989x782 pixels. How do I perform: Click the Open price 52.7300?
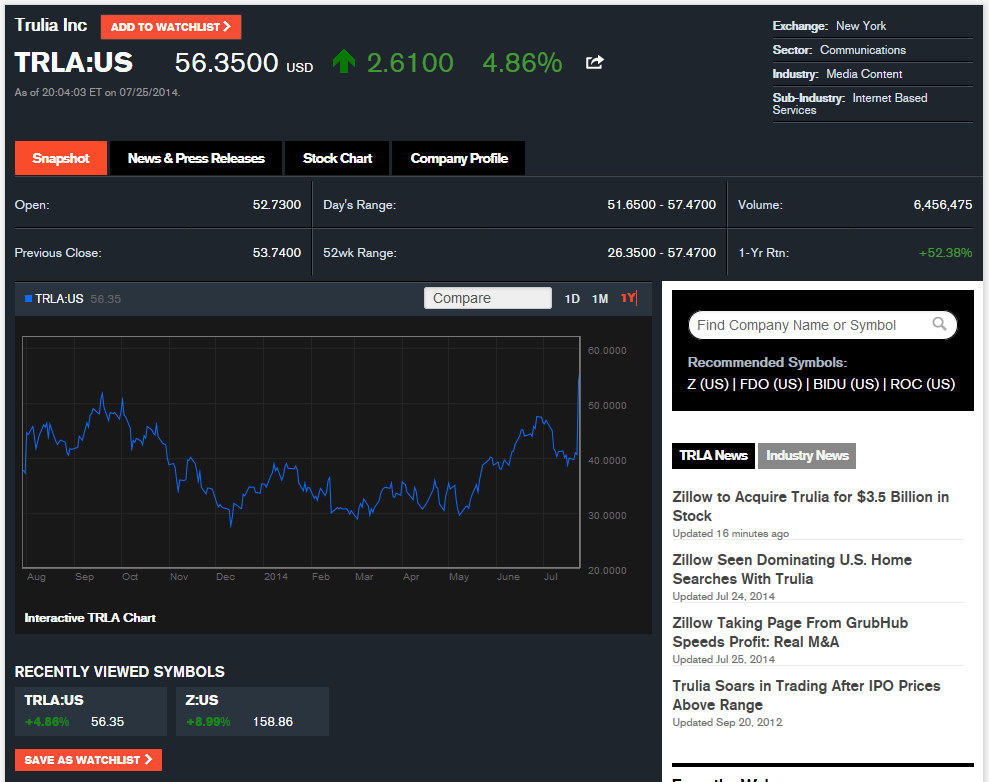click(x=277, y=205)
